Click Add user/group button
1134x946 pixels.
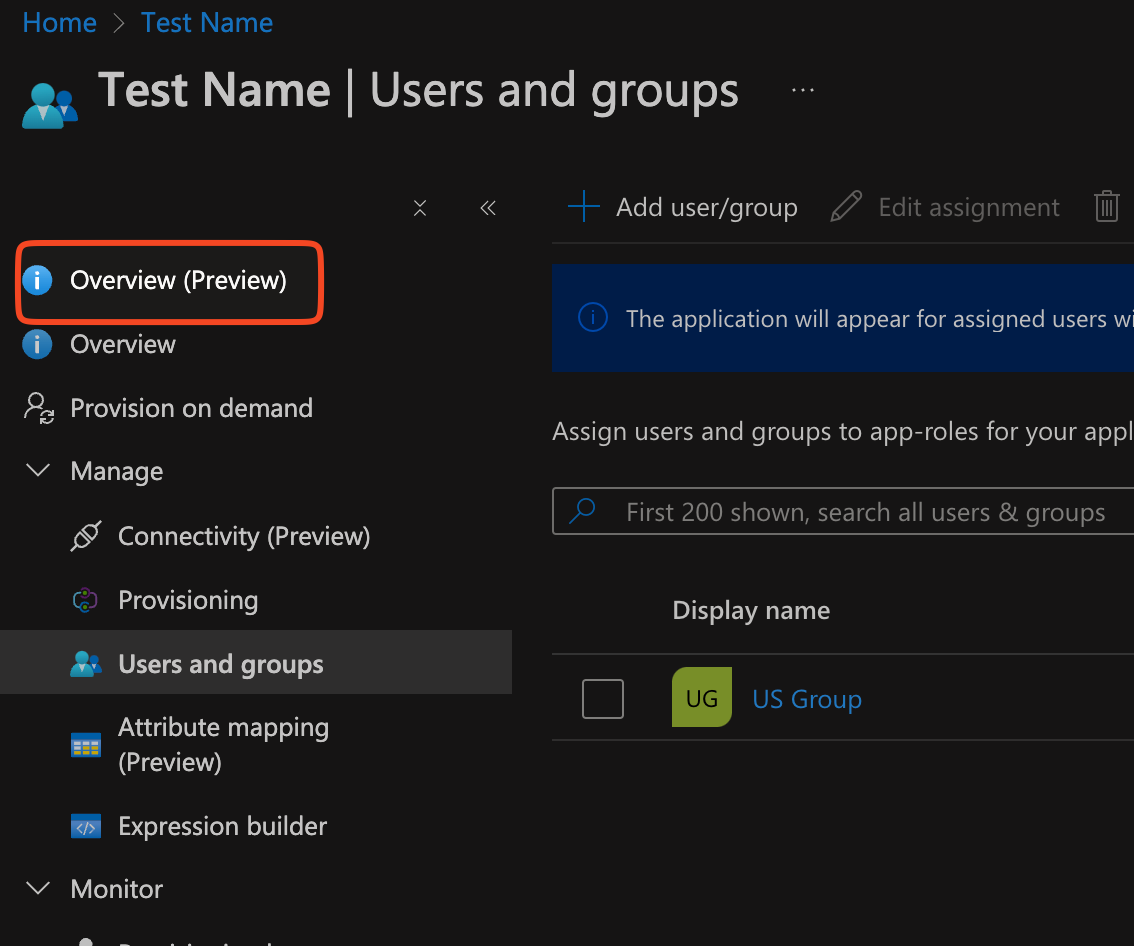(683, 207)
